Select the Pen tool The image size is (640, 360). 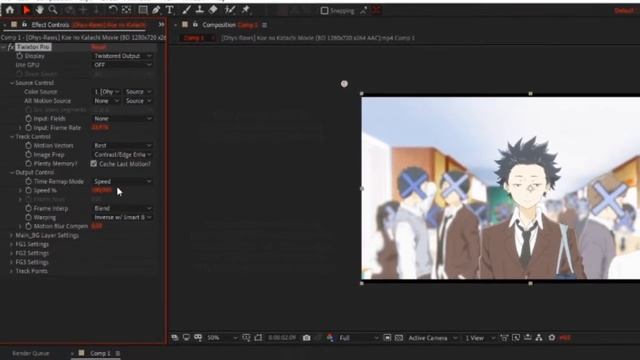[x=156, y=10]
